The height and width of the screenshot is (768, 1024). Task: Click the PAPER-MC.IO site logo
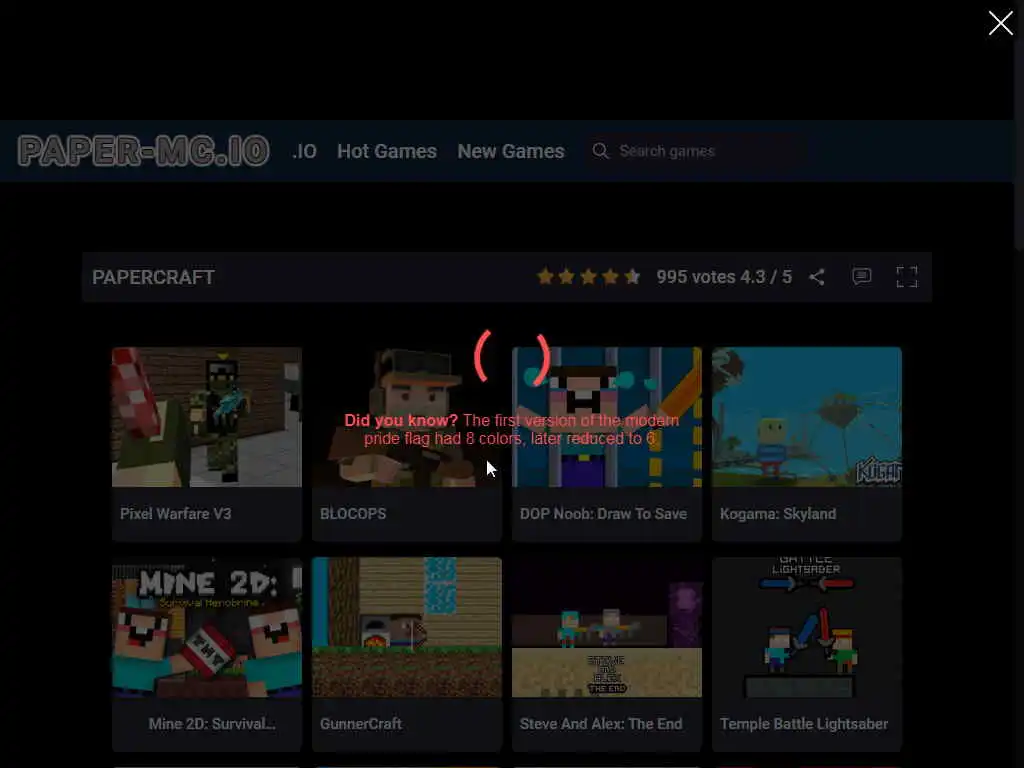[143, 151]
